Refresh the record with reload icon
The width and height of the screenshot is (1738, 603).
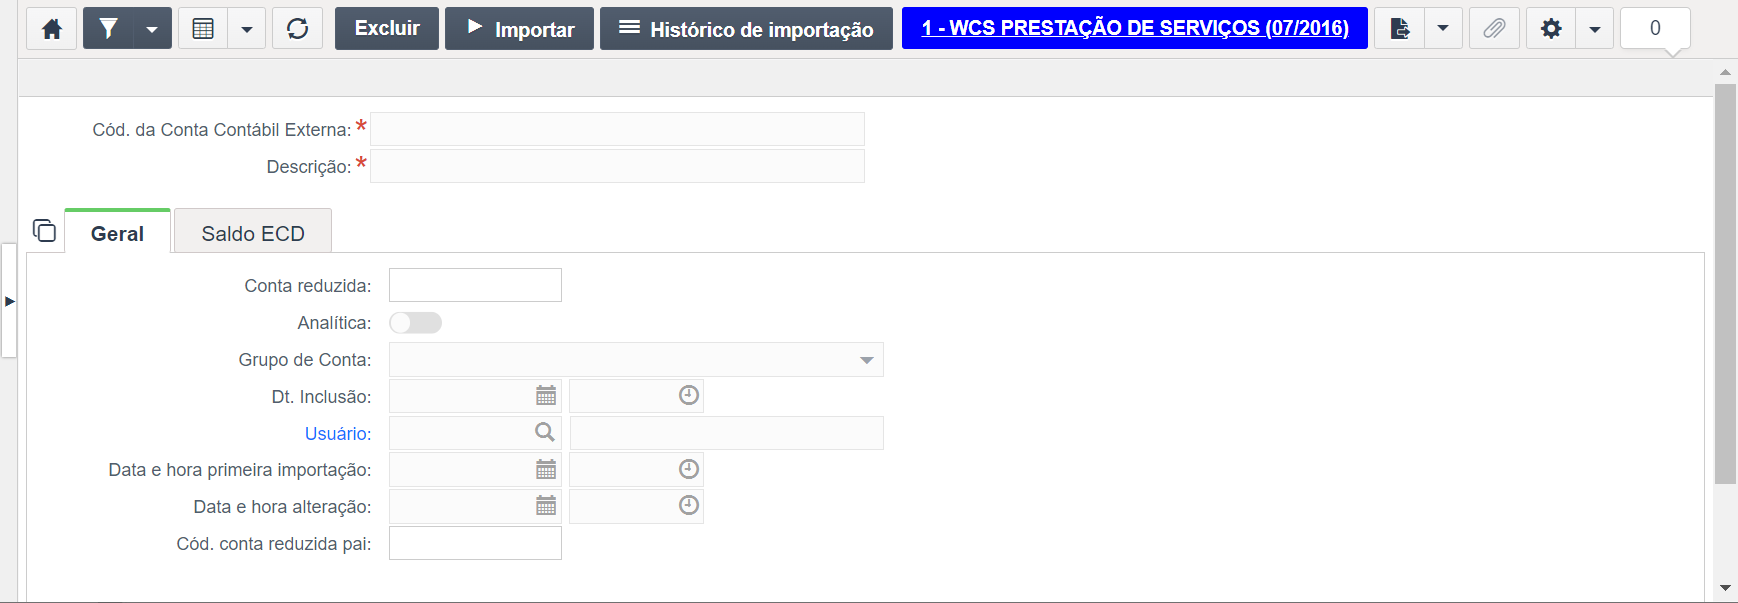(x=297, y=29)
